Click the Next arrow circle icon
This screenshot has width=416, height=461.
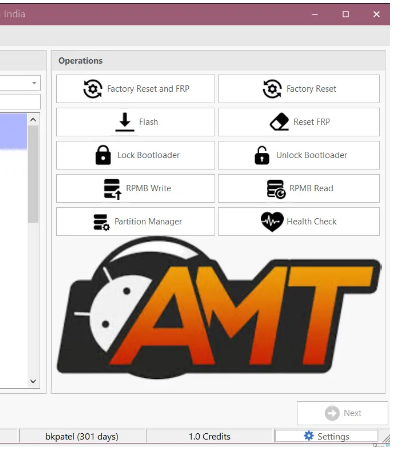coord(332,413)
